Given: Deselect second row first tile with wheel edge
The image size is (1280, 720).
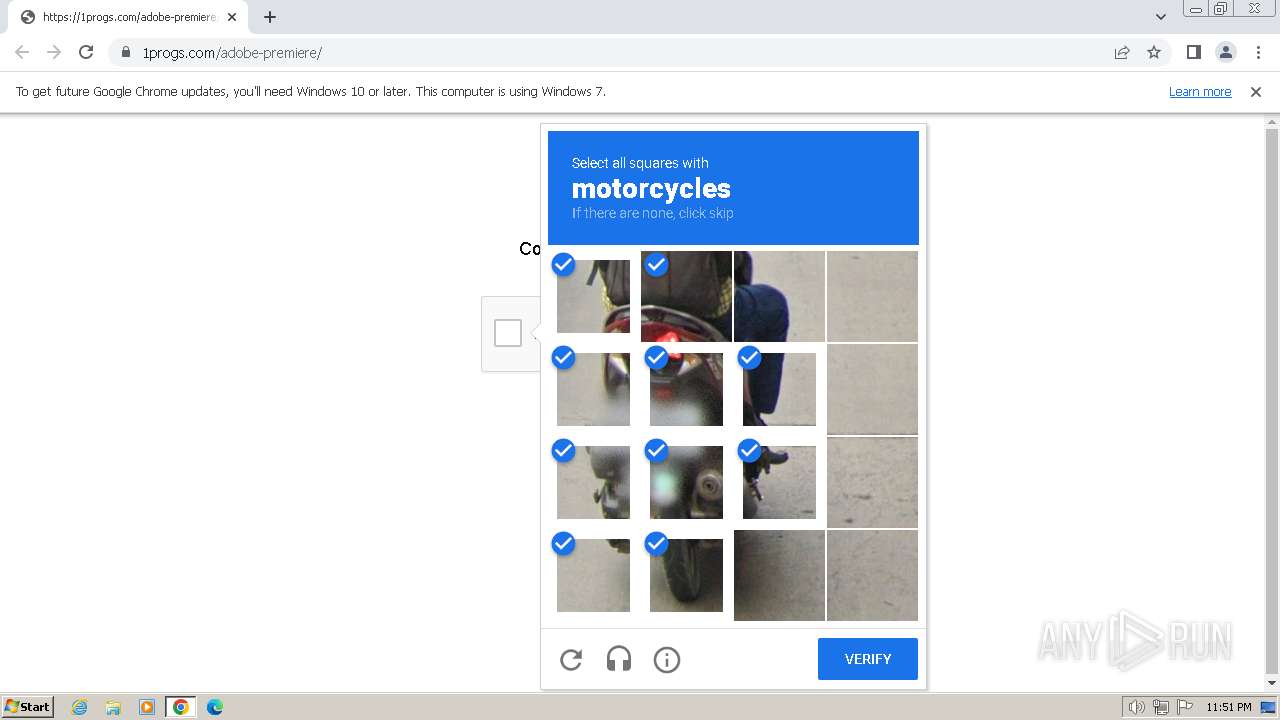Looking at the screenshot, I should click(594, 389).
